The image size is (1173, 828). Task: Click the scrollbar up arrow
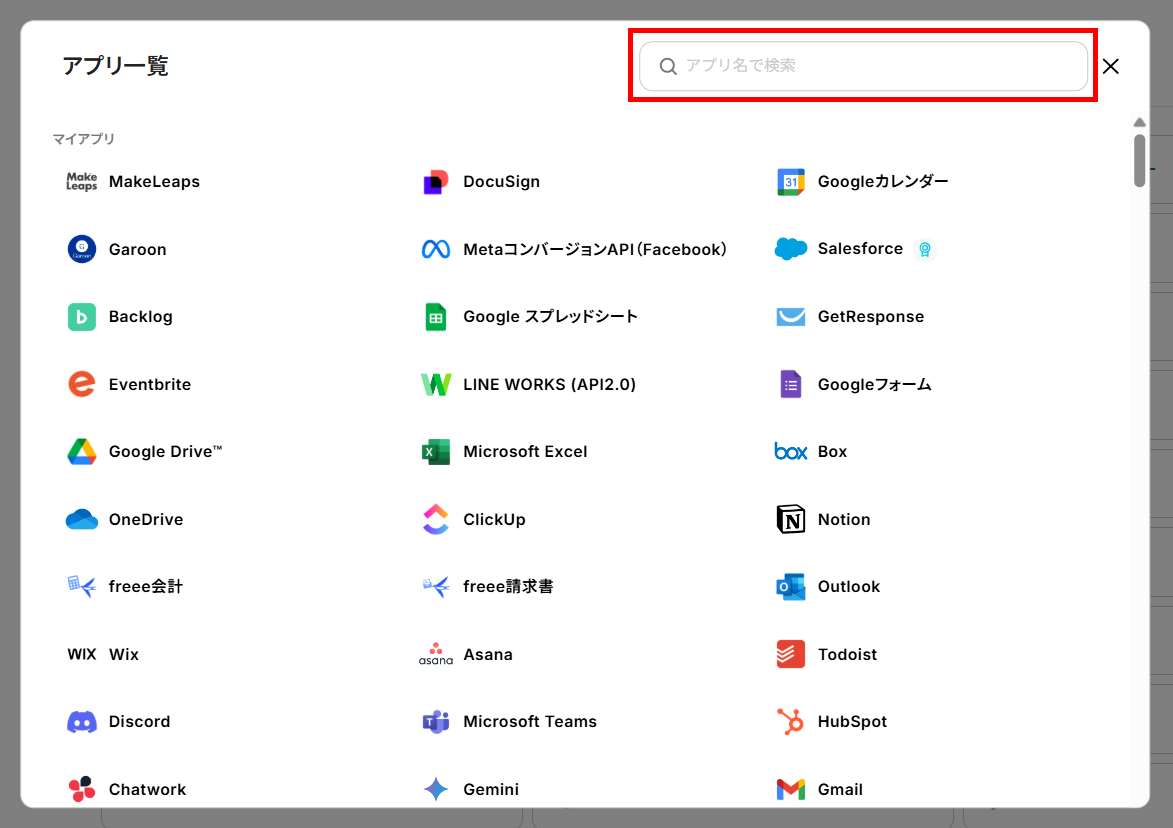click(x=1139, y=122)
